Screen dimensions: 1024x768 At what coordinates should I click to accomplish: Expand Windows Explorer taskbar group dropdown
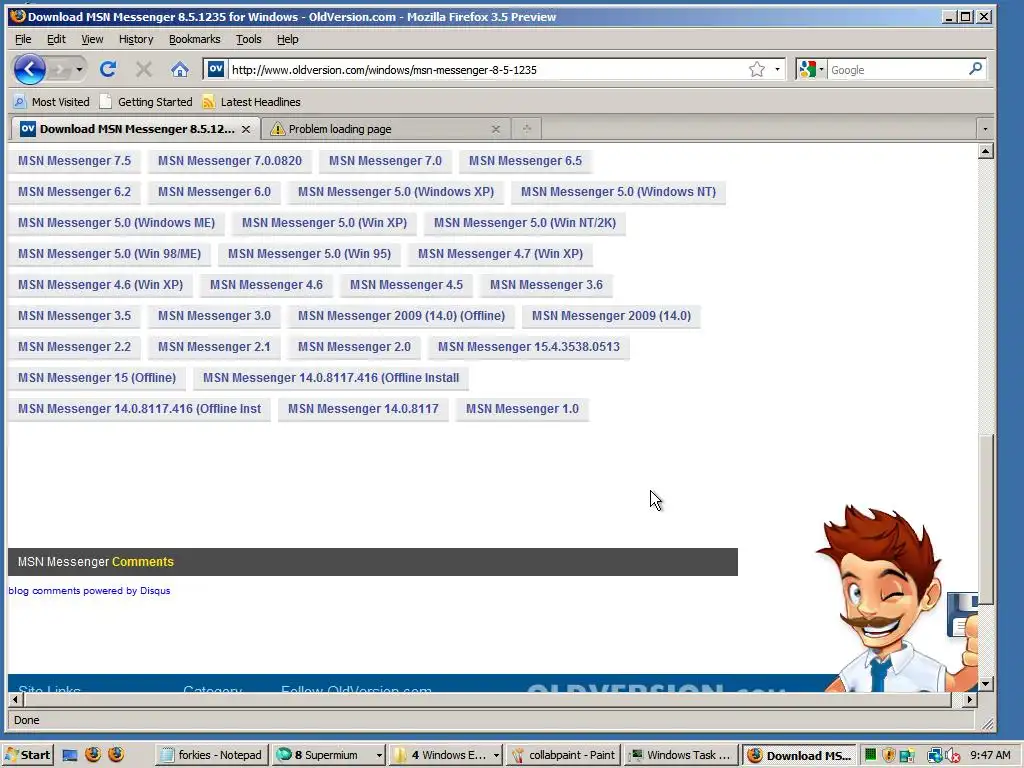pyautogui.click(x=496, y=756)
